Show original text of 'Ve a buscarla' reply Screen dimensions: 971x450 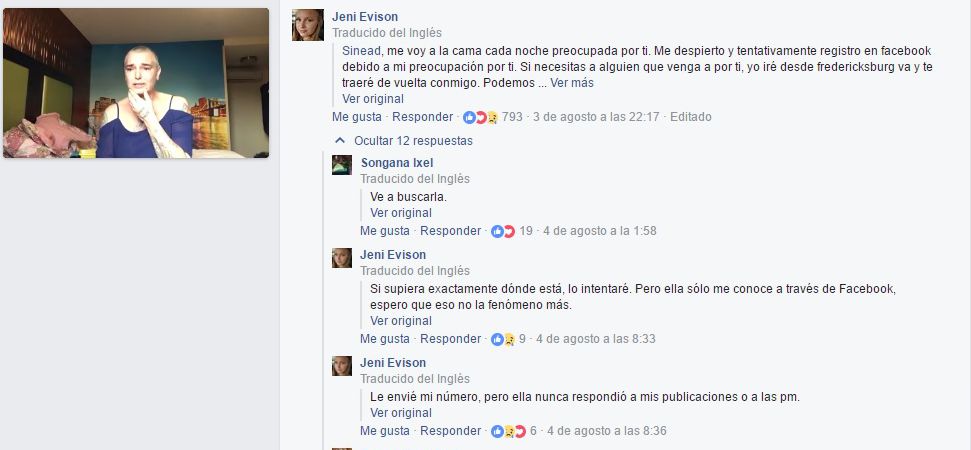[401, 213]
